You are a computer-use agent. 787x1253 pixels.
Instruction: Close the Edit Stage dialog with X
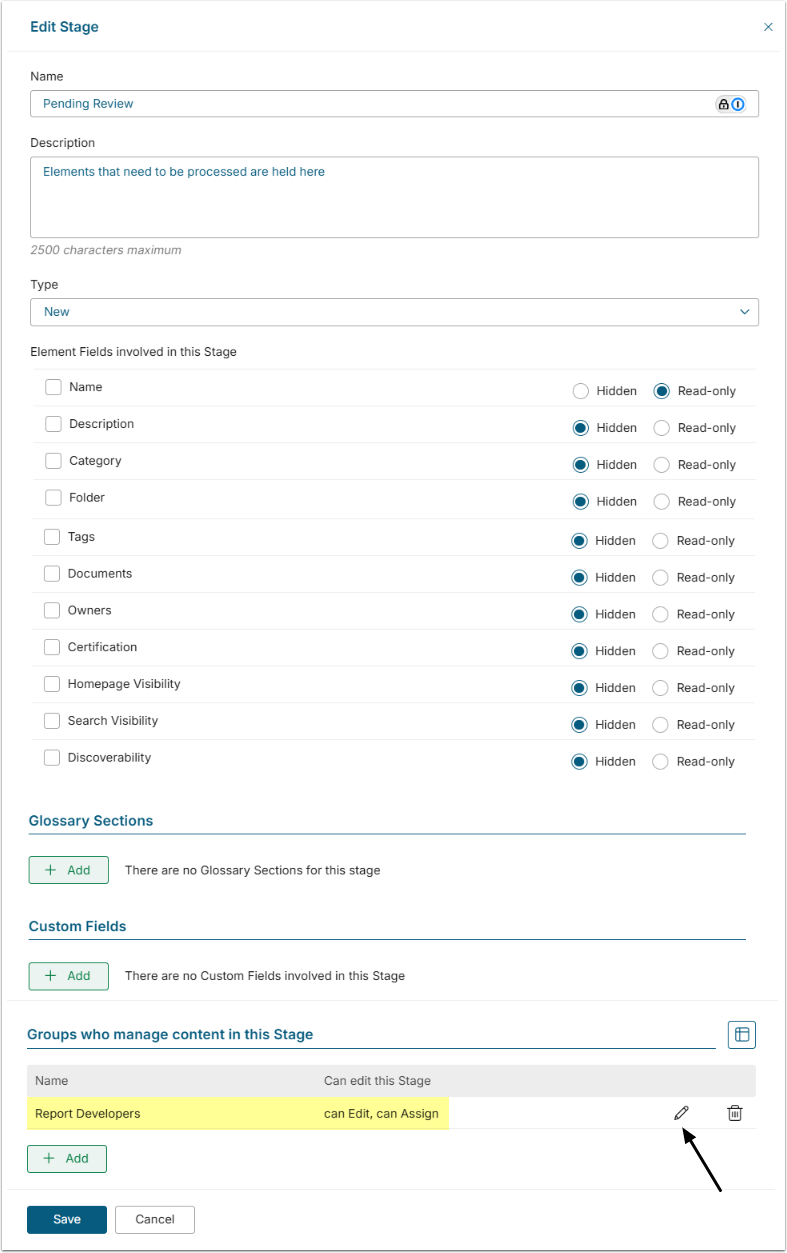[768, 27]
